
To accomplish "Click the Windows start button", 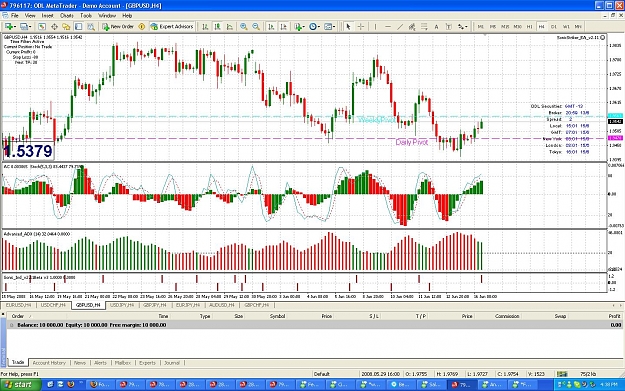I will [21, 385].
